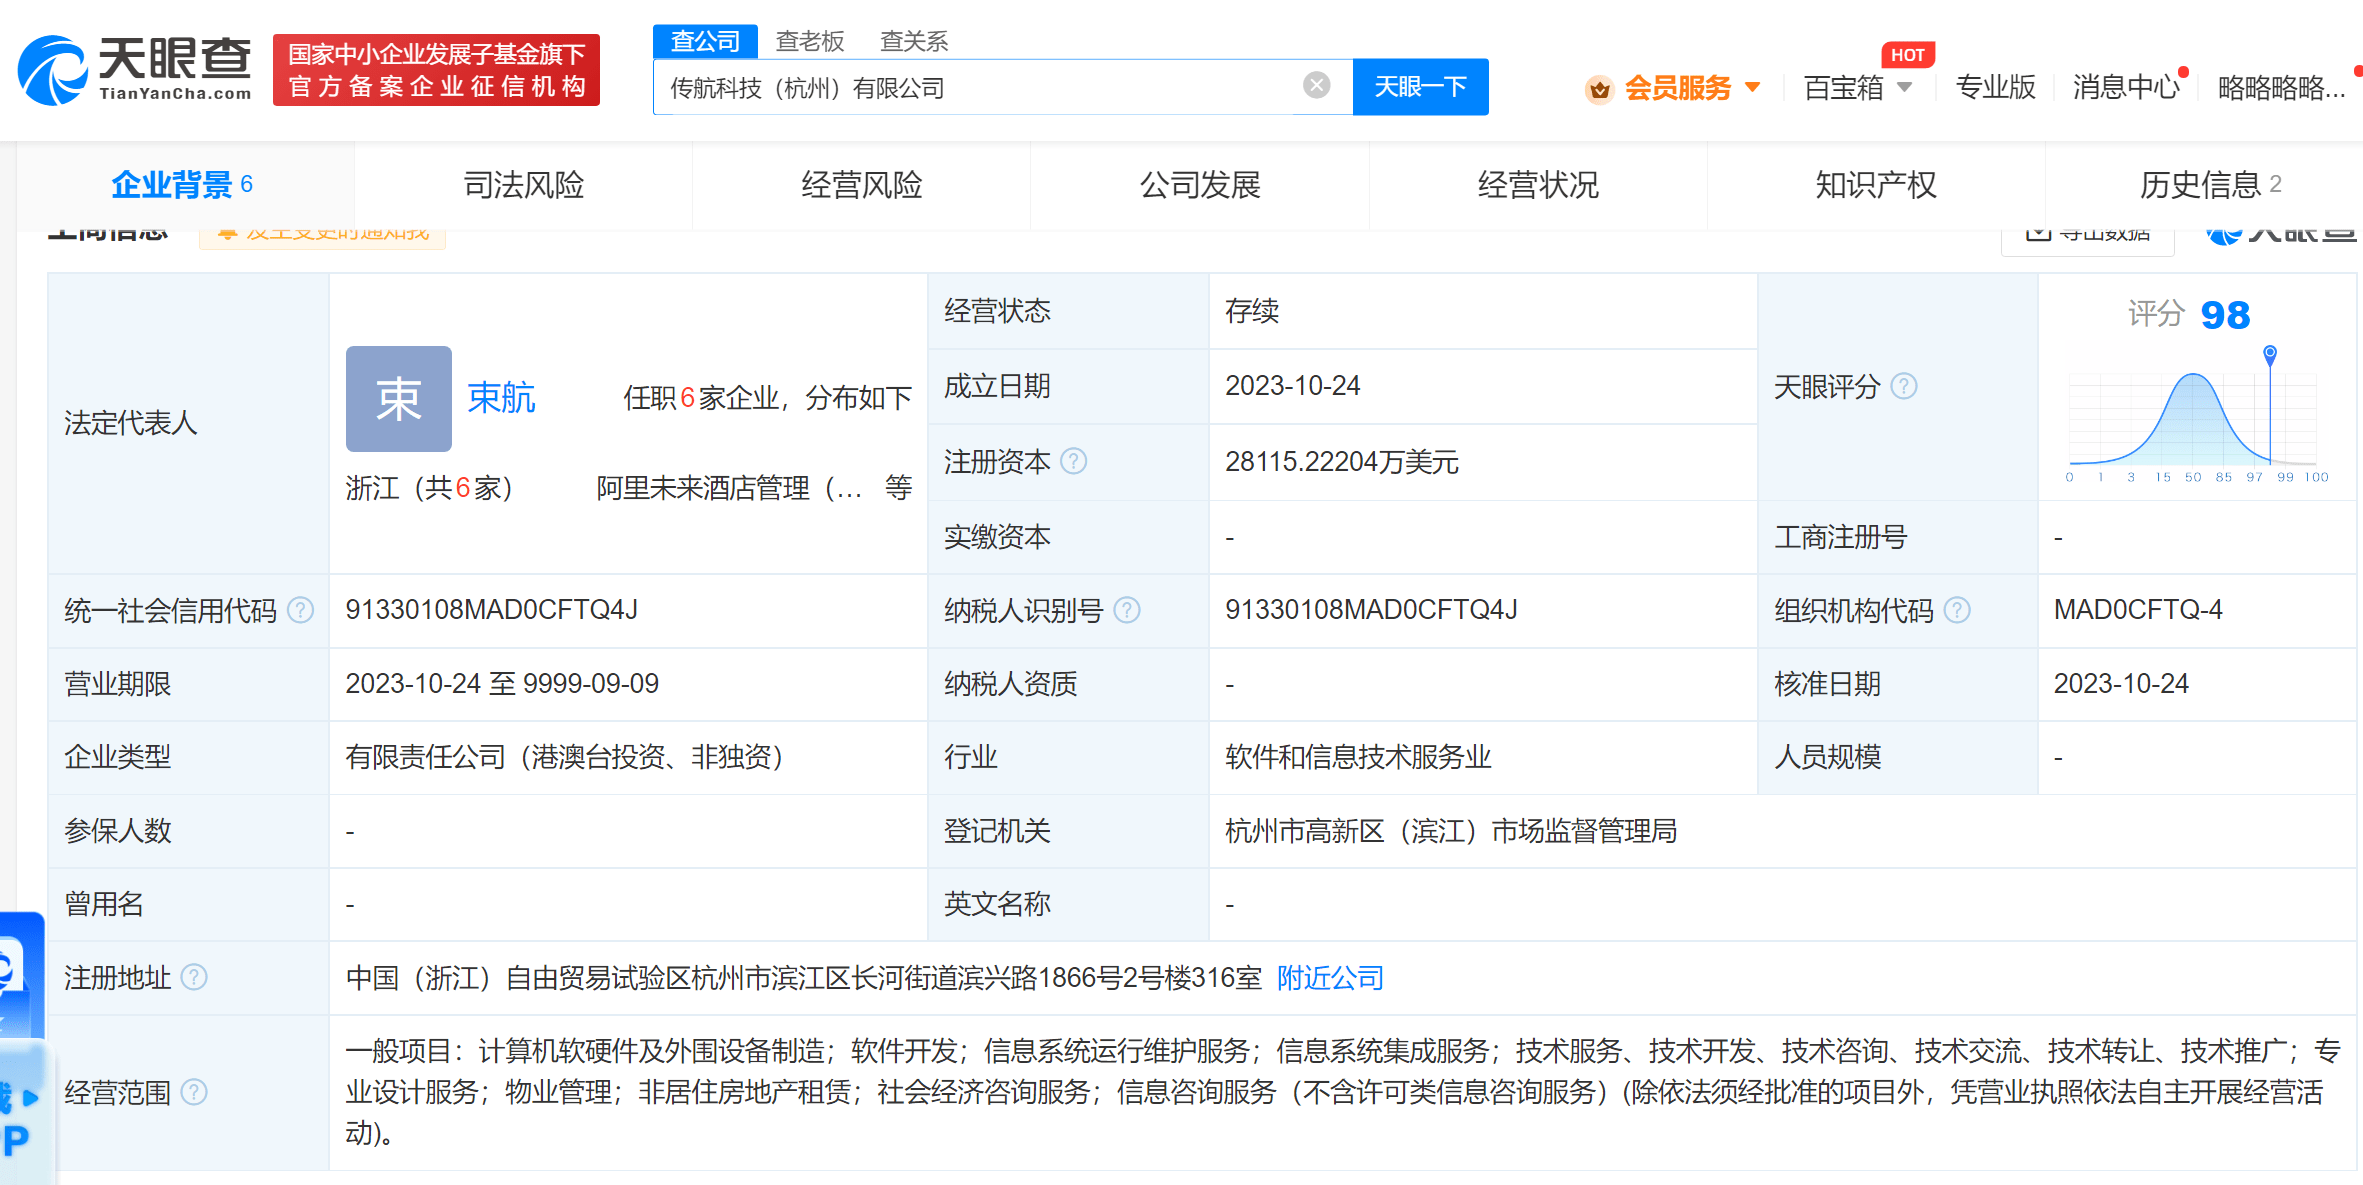Expand the 会员服务 dropdown arrow

click(1752, 88)
